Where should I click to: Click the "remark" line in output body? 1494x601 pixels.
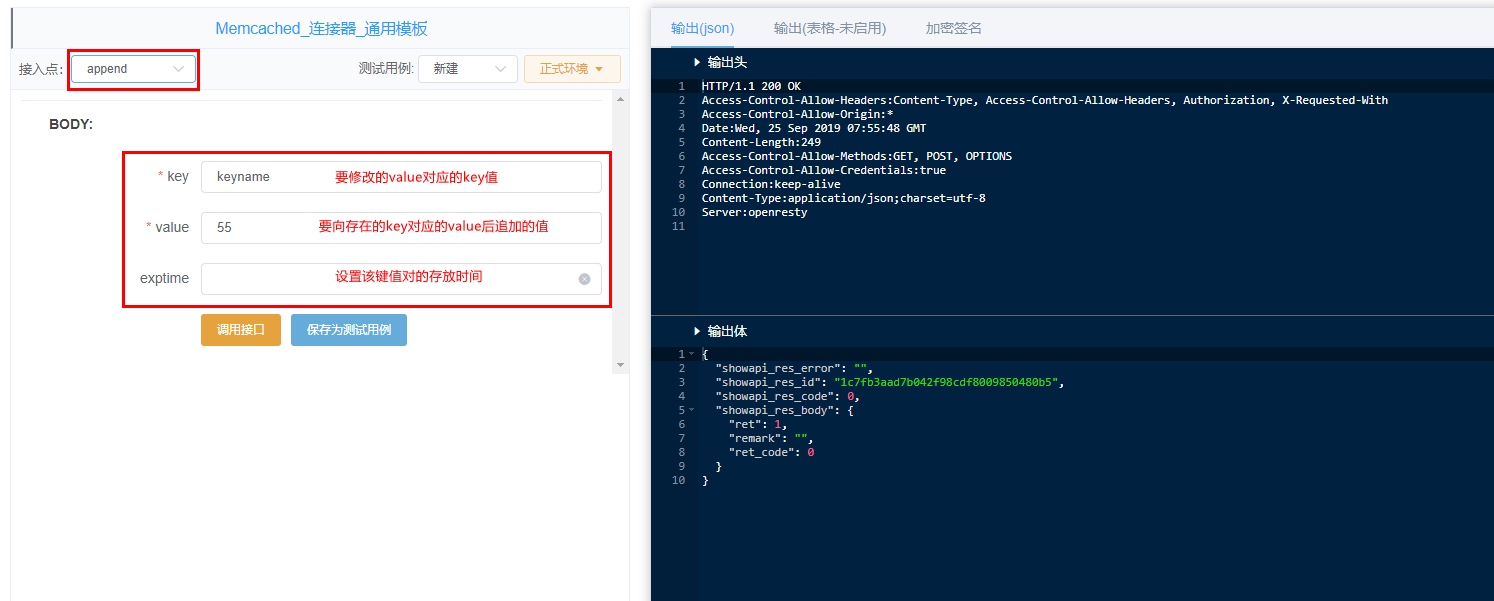(x=772, y=438)
